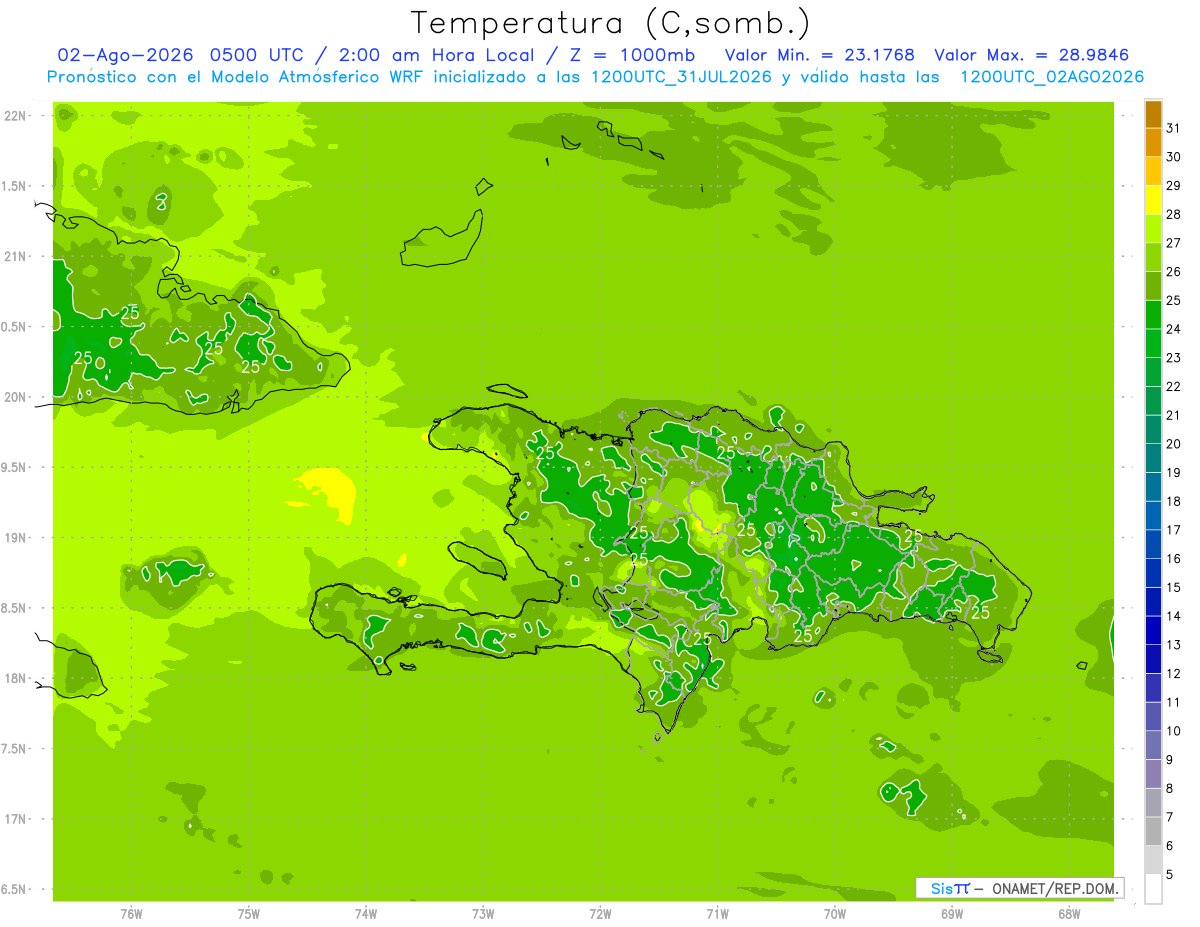Click the 17N latitude axis label
This screenshot has width=1200, height=927.
[17, 819]
